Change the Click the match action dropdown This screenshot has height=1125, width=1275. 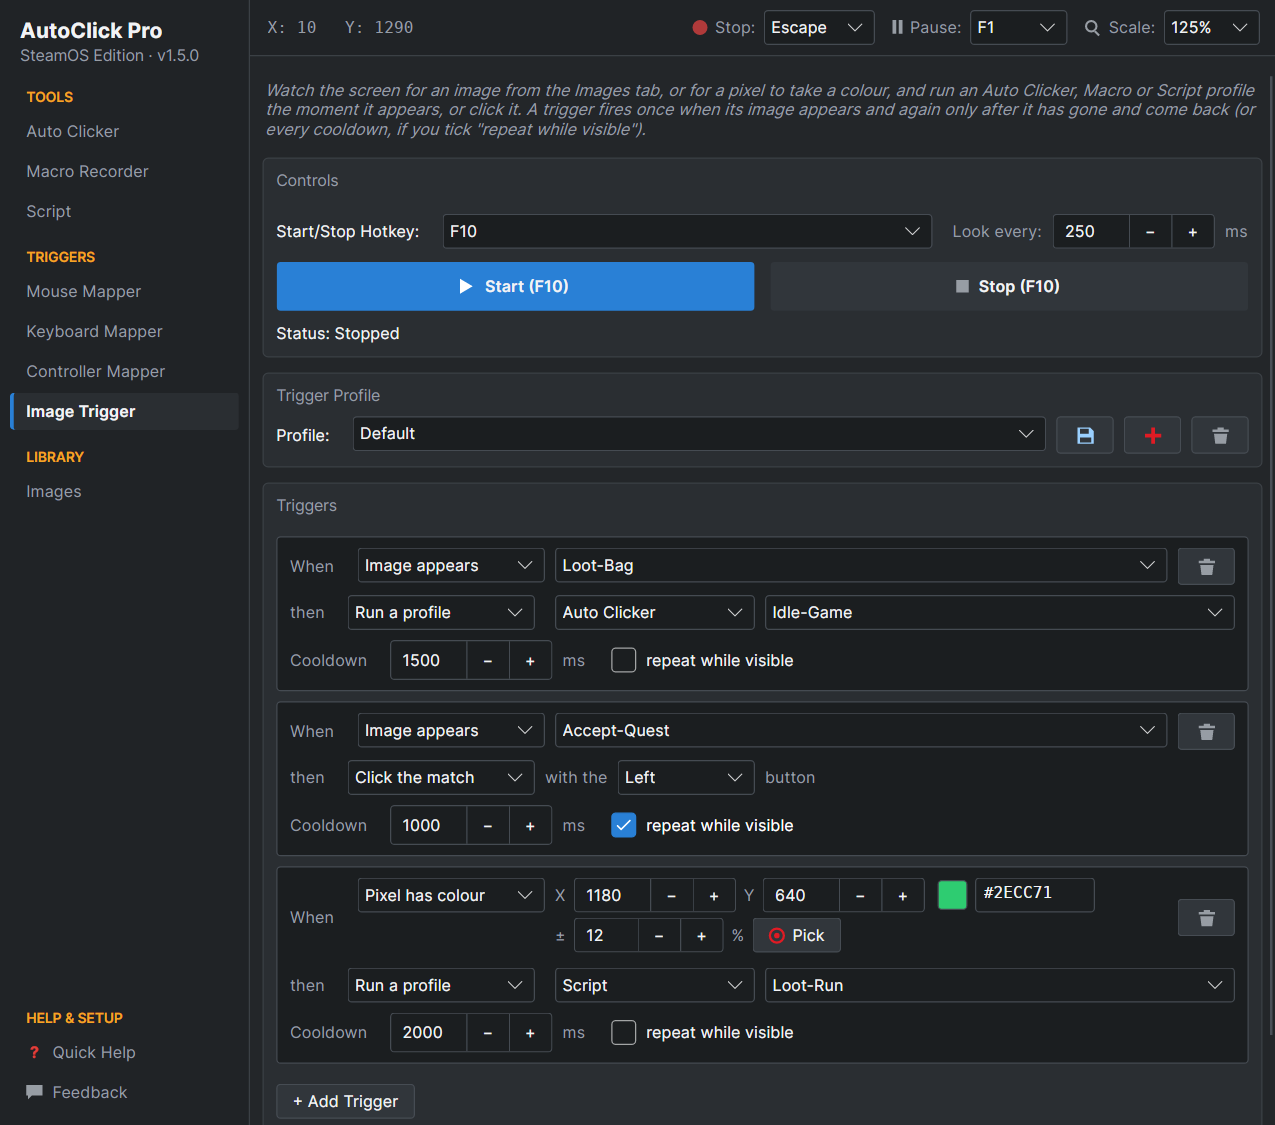tap(441, 778)
